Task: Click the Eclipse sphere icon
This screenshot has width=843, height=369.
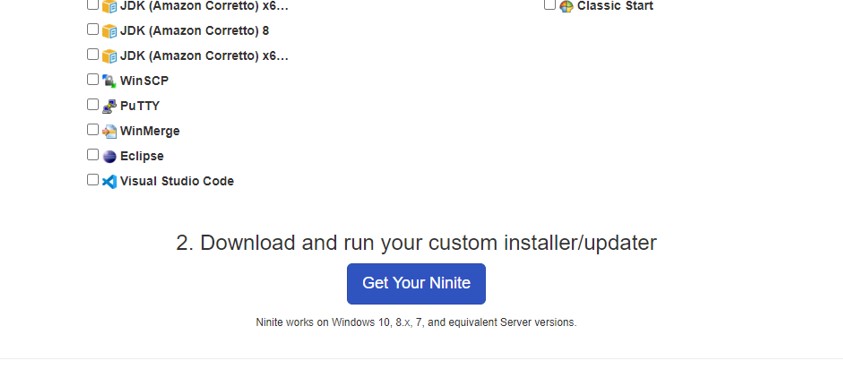Action: pyautogui.click(x=109, y=157)
